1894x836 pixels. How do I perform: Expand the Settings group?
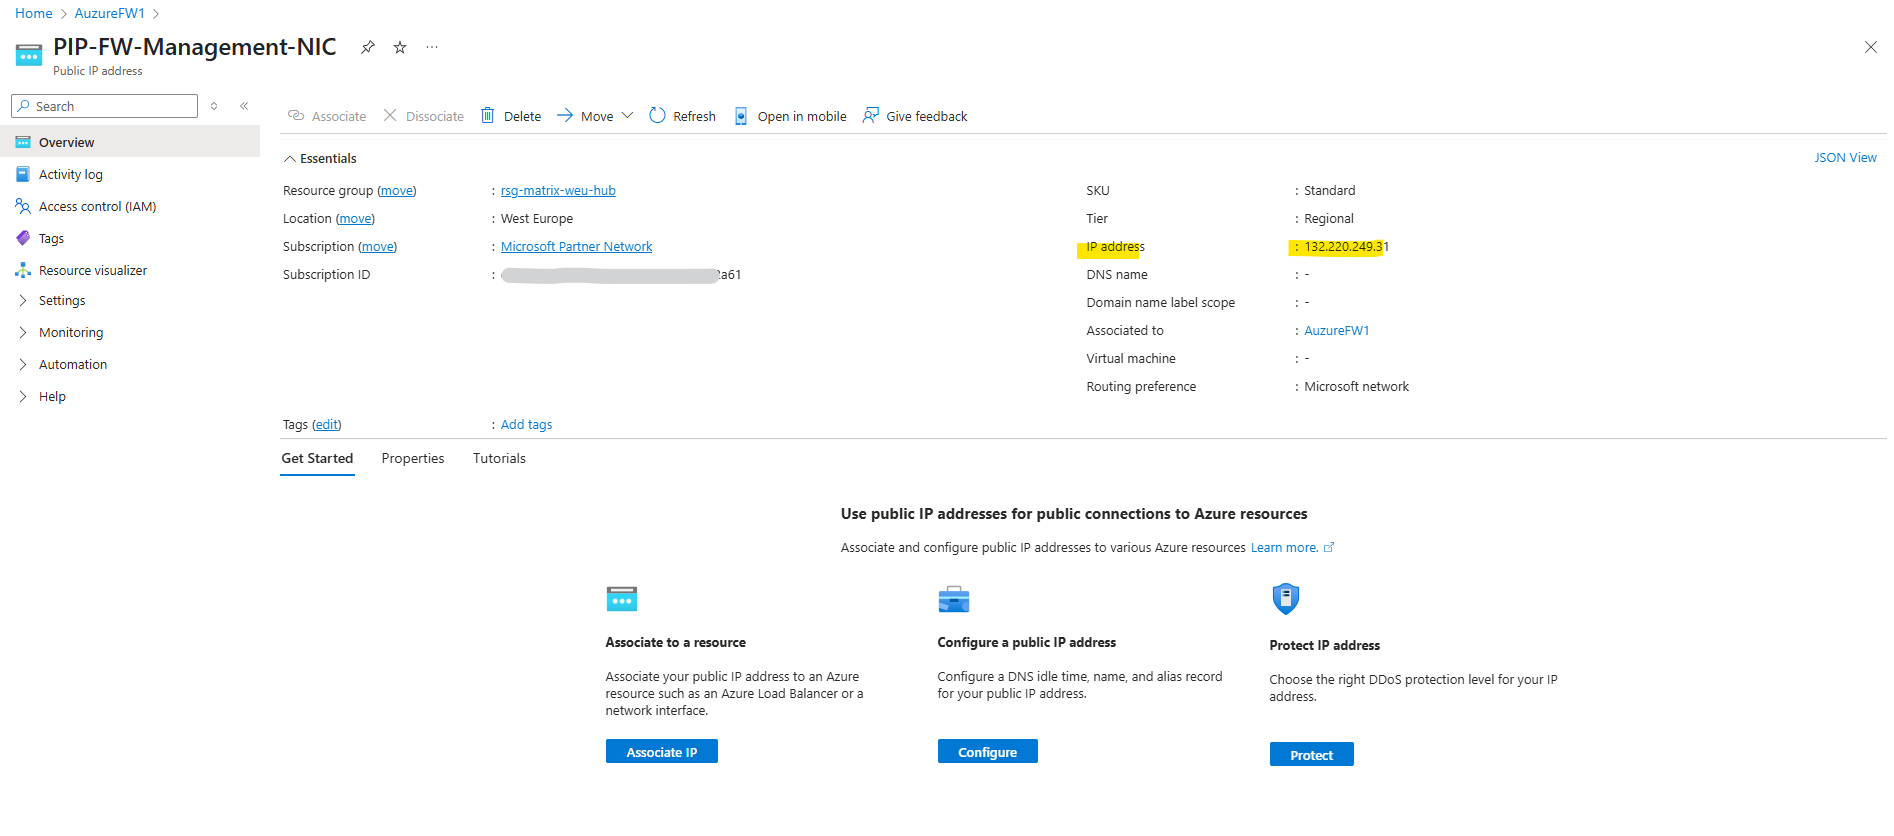click(x=62, y=300)
